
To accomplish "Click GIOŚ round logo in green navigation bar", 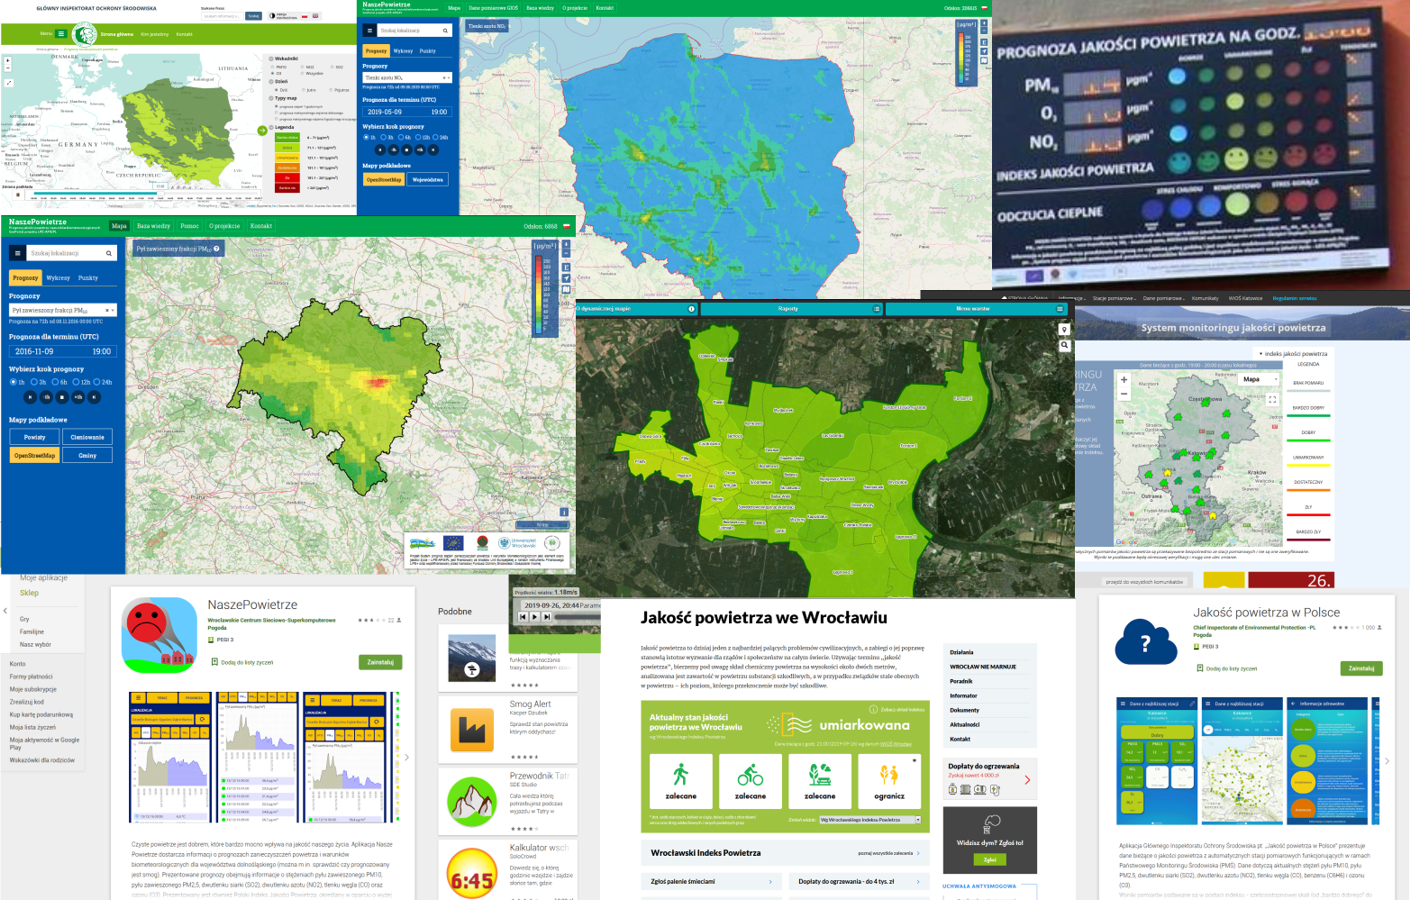I will click(x=84, y=34).
